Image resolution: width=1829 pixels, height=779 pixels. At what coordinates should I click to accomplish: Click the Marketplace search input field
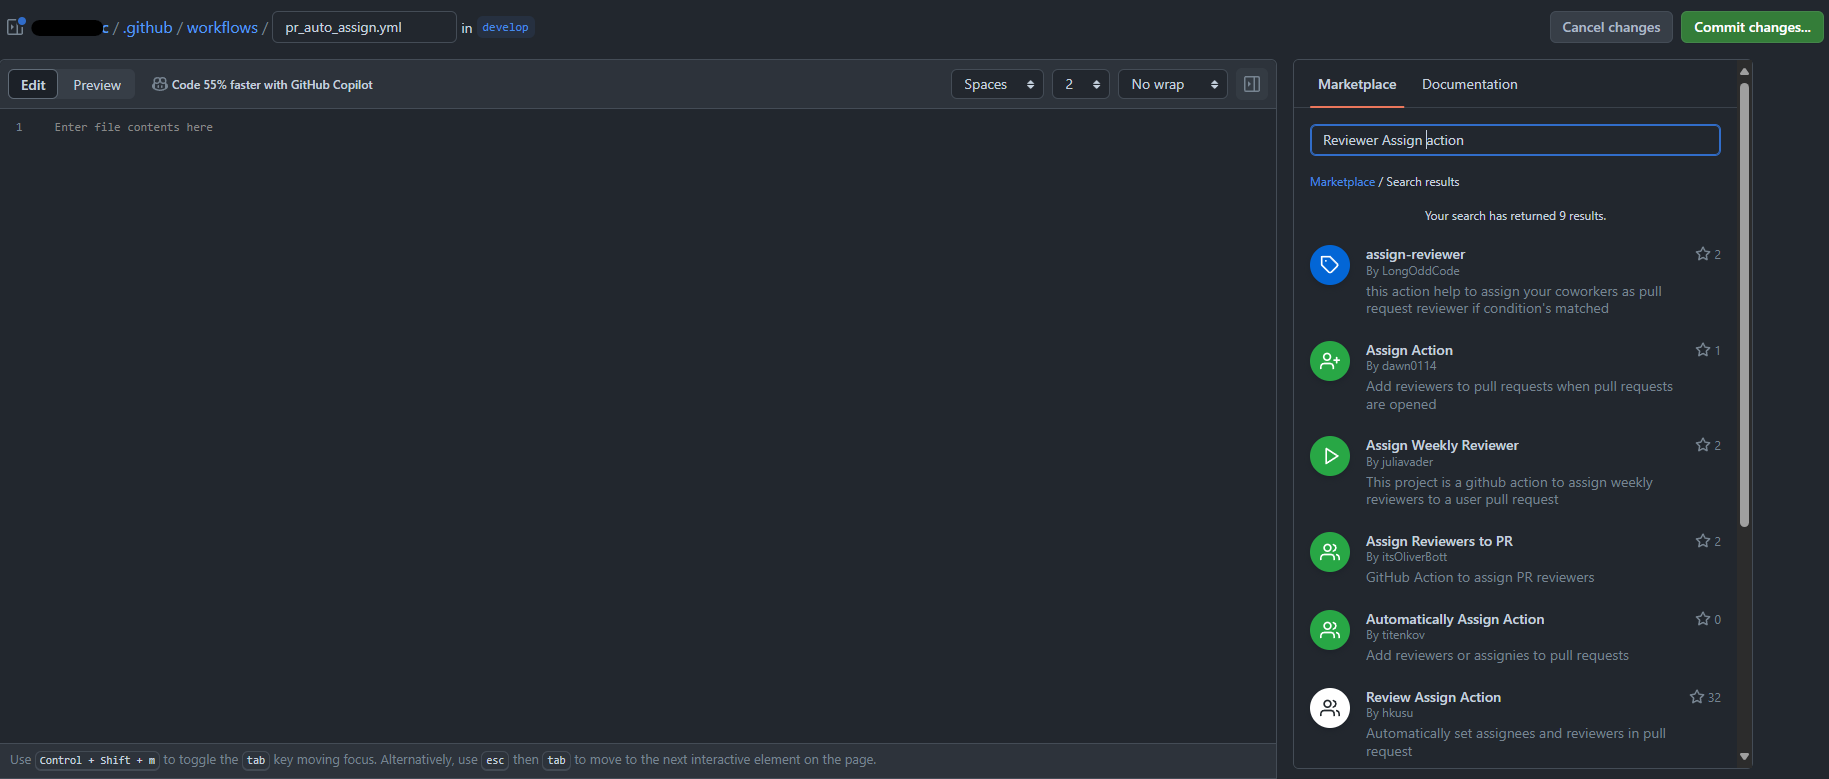pos(1515,140)
